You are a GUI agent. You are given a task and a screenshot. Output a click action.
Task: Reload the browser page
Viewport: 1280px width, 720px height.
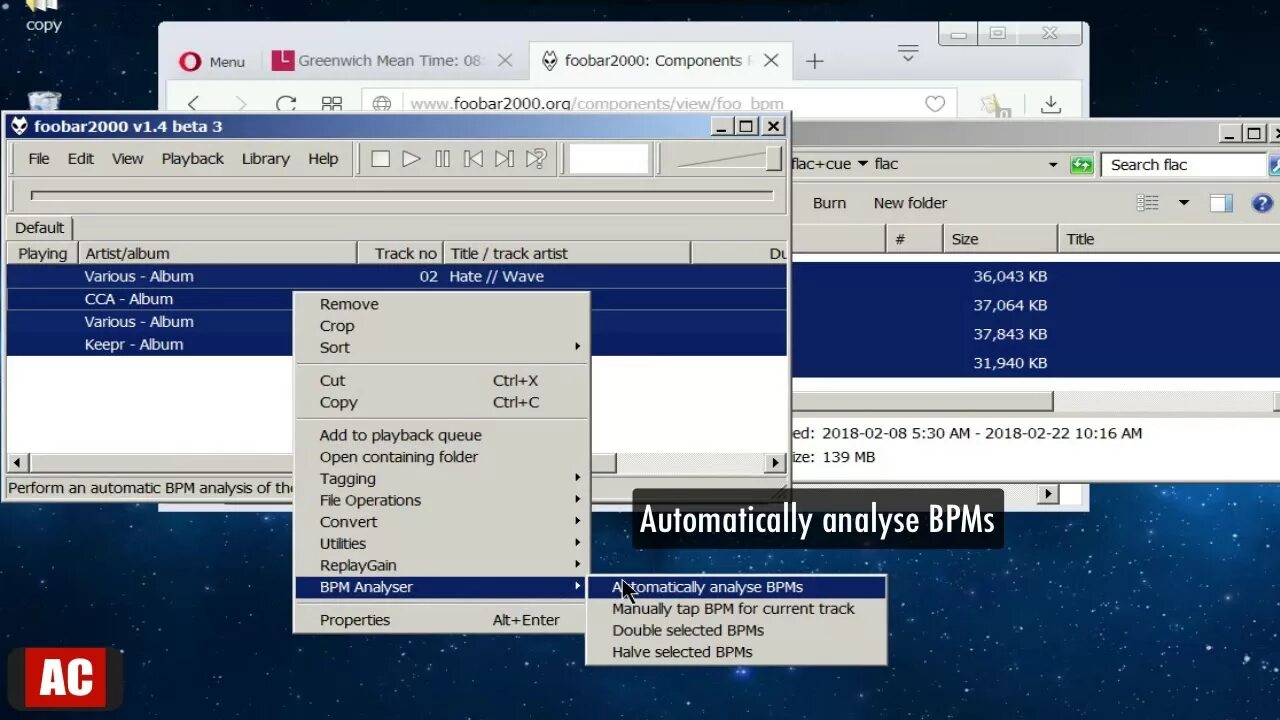pos(286,104)
